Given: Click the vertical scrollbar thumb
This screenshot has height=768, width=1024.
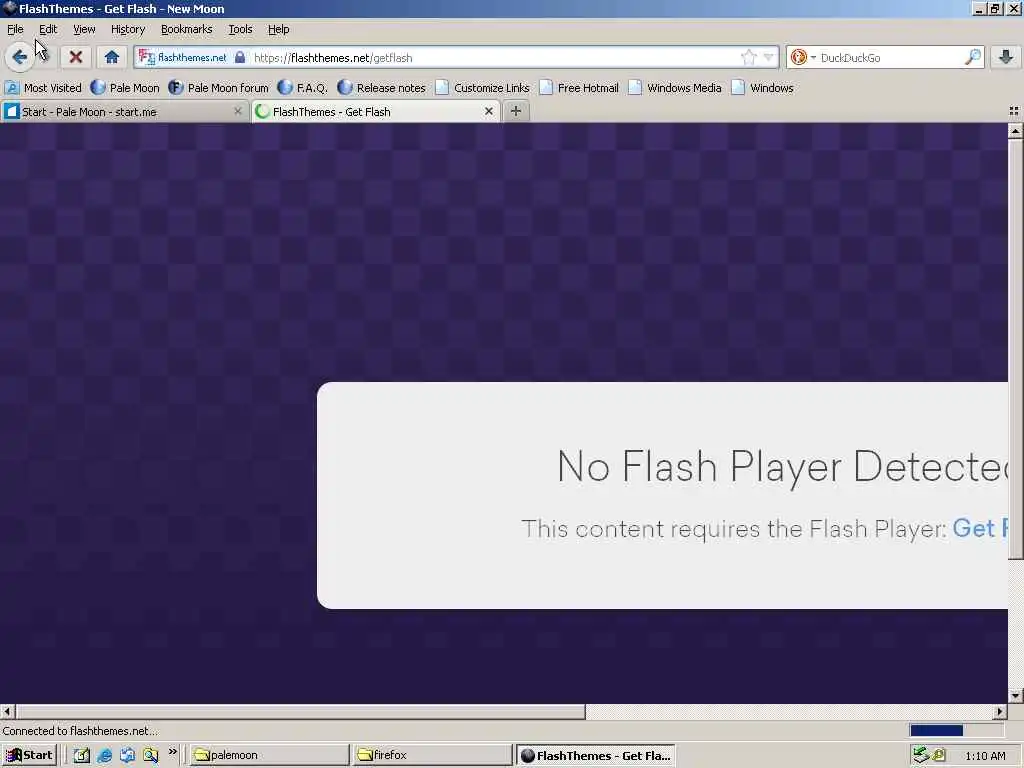Looking at the screenshot, I should 1016,349.
